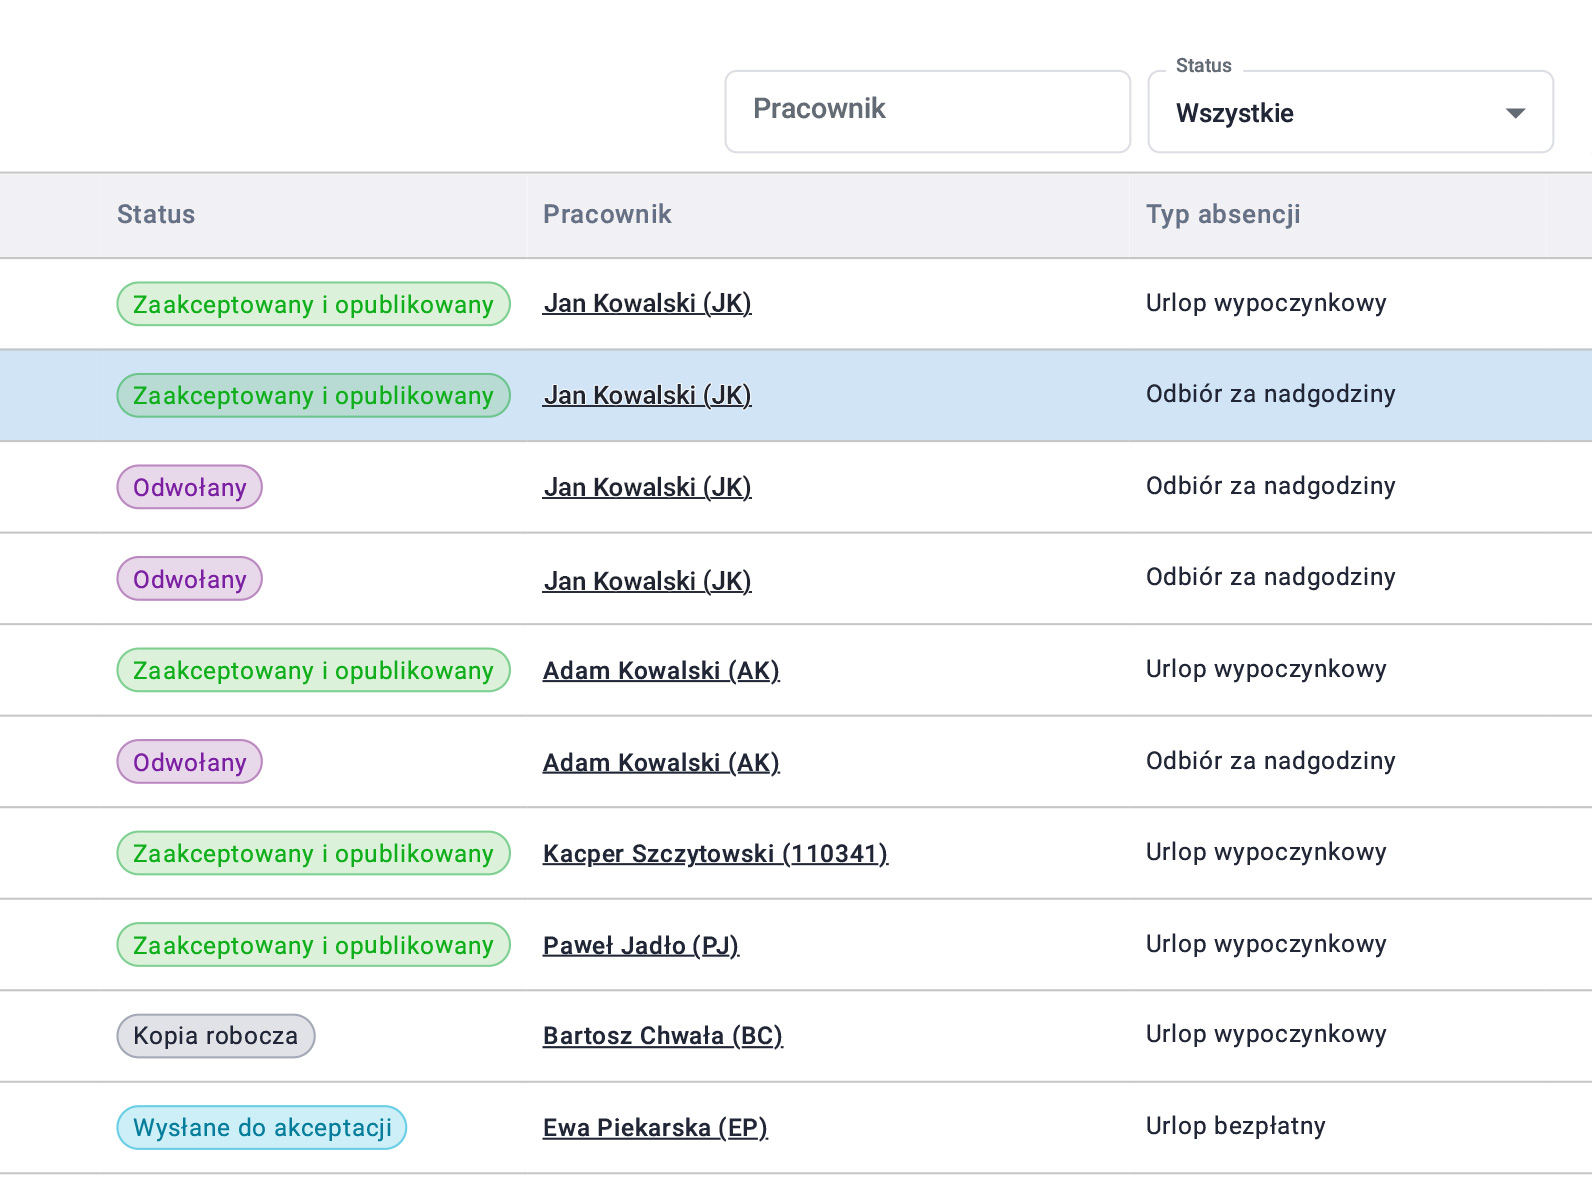Select the Urlop bezpłatny row cell
This screenshot has height=1192, width=1592.
[1236, 1126]
